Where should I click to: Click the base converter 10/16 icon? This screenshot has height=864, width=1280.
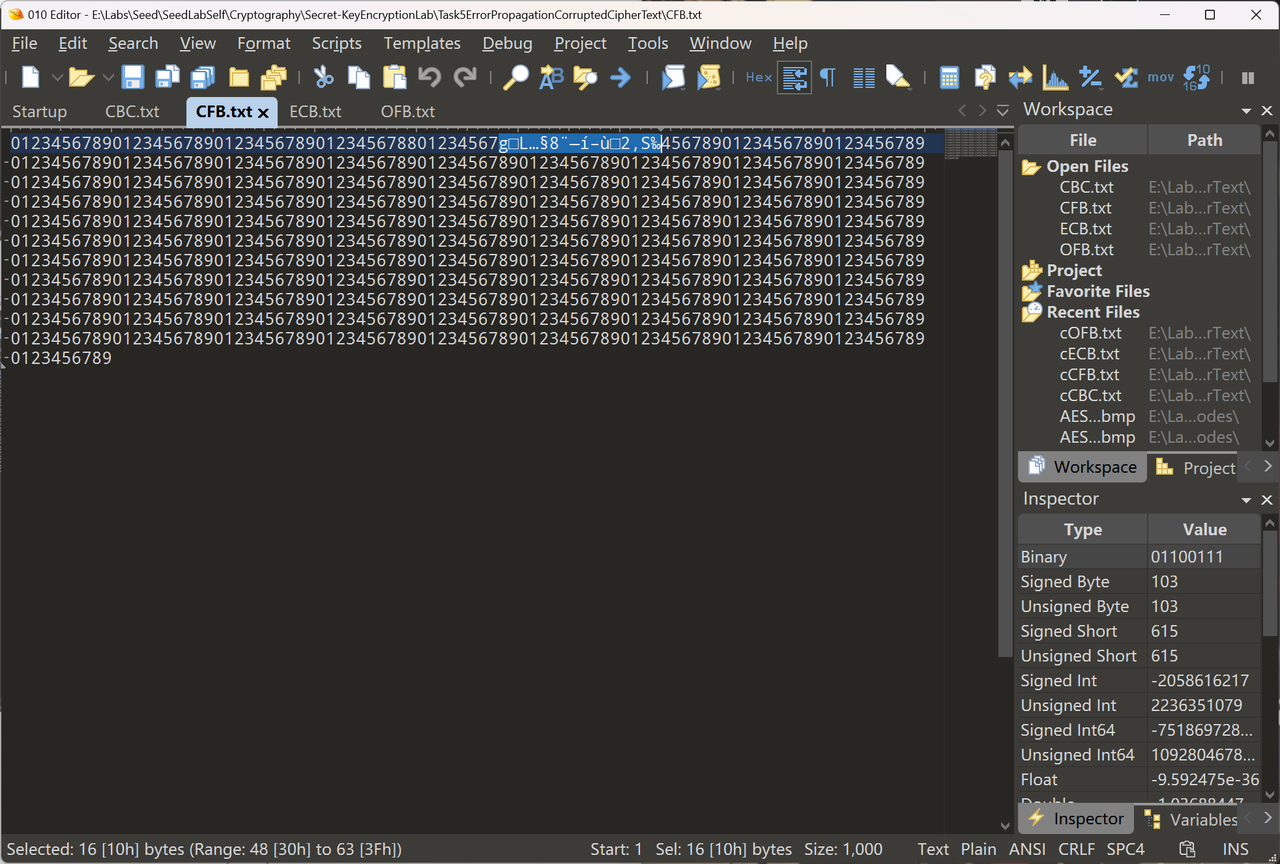pyautogui.click(x=1196, y=77)
